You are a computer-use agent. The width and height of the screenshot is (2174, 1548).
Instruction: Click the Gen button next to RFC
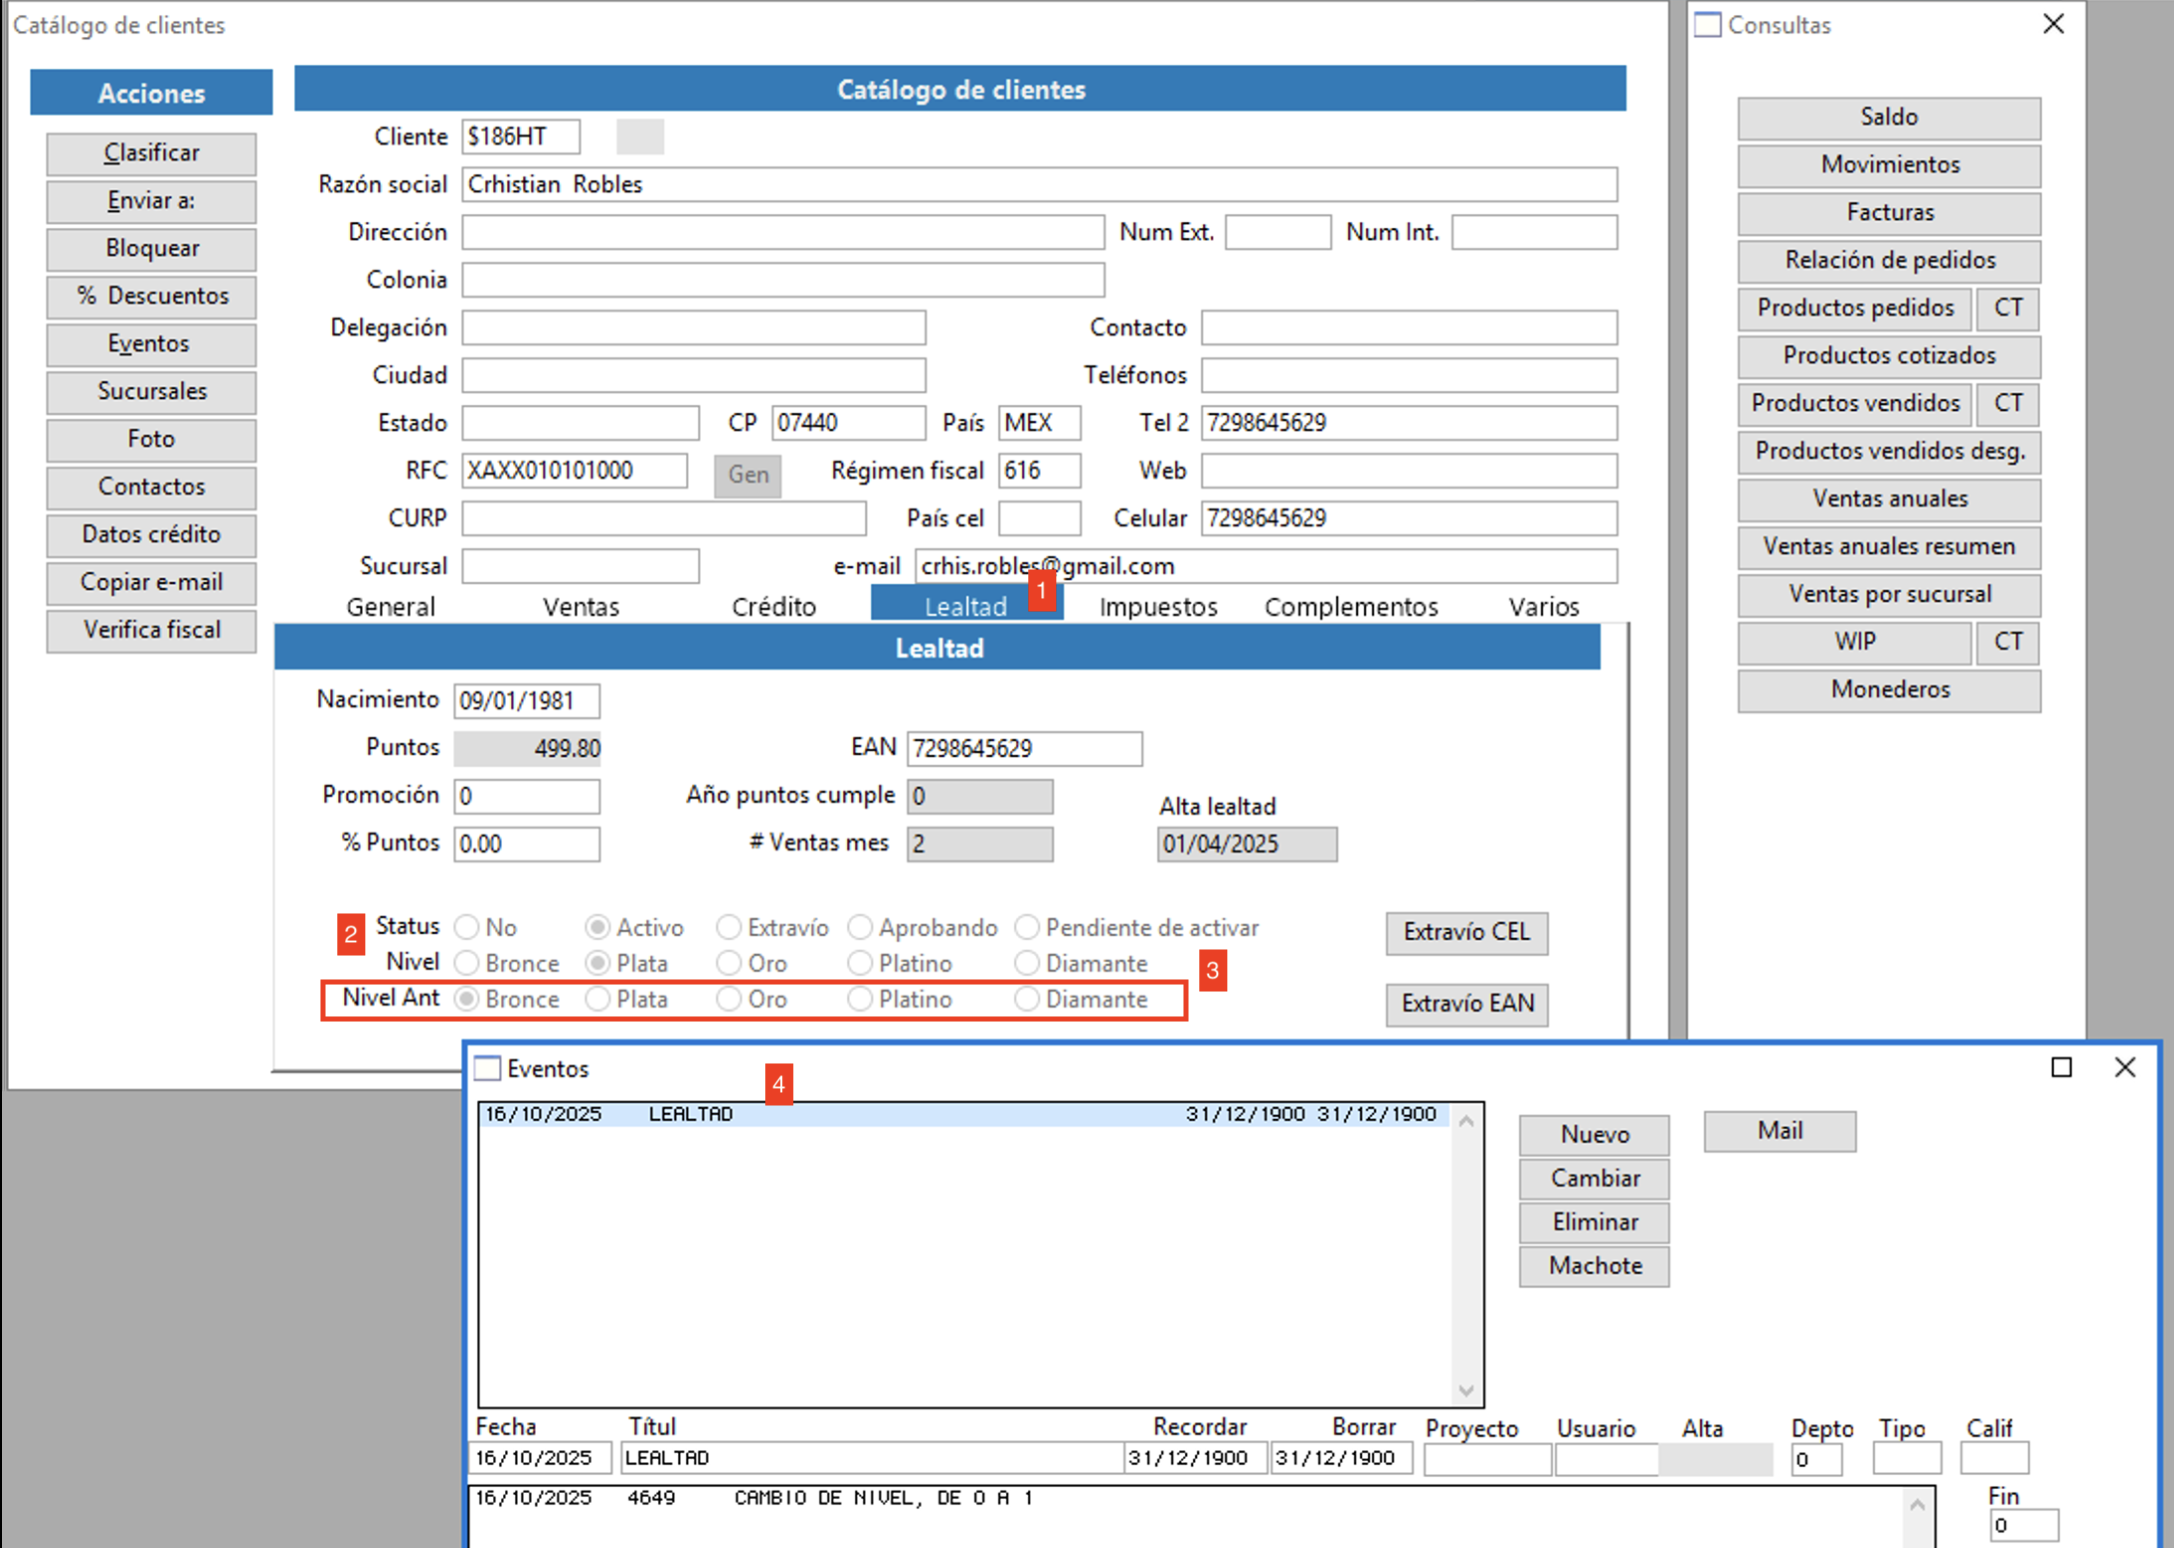748,474
